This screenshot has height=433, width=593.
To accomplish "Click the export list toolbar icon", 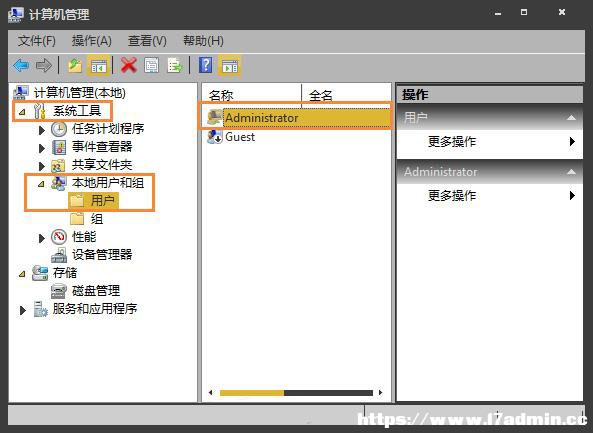I will [x=175, y=66].
